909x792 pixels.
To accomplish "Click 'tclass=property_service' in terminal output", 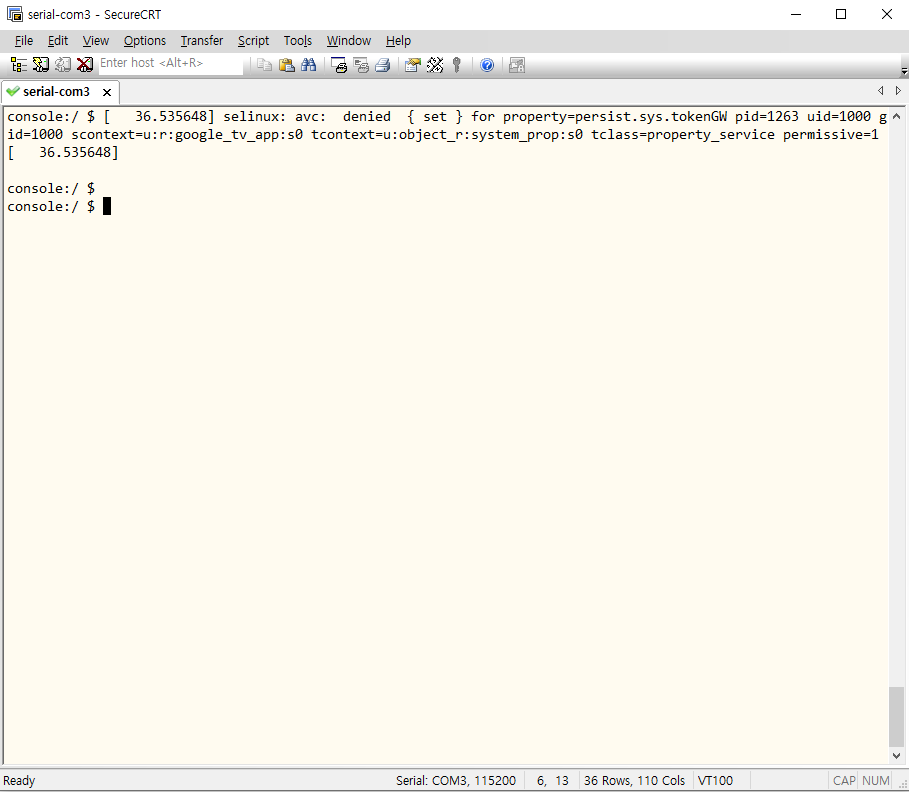I will 682,135.
